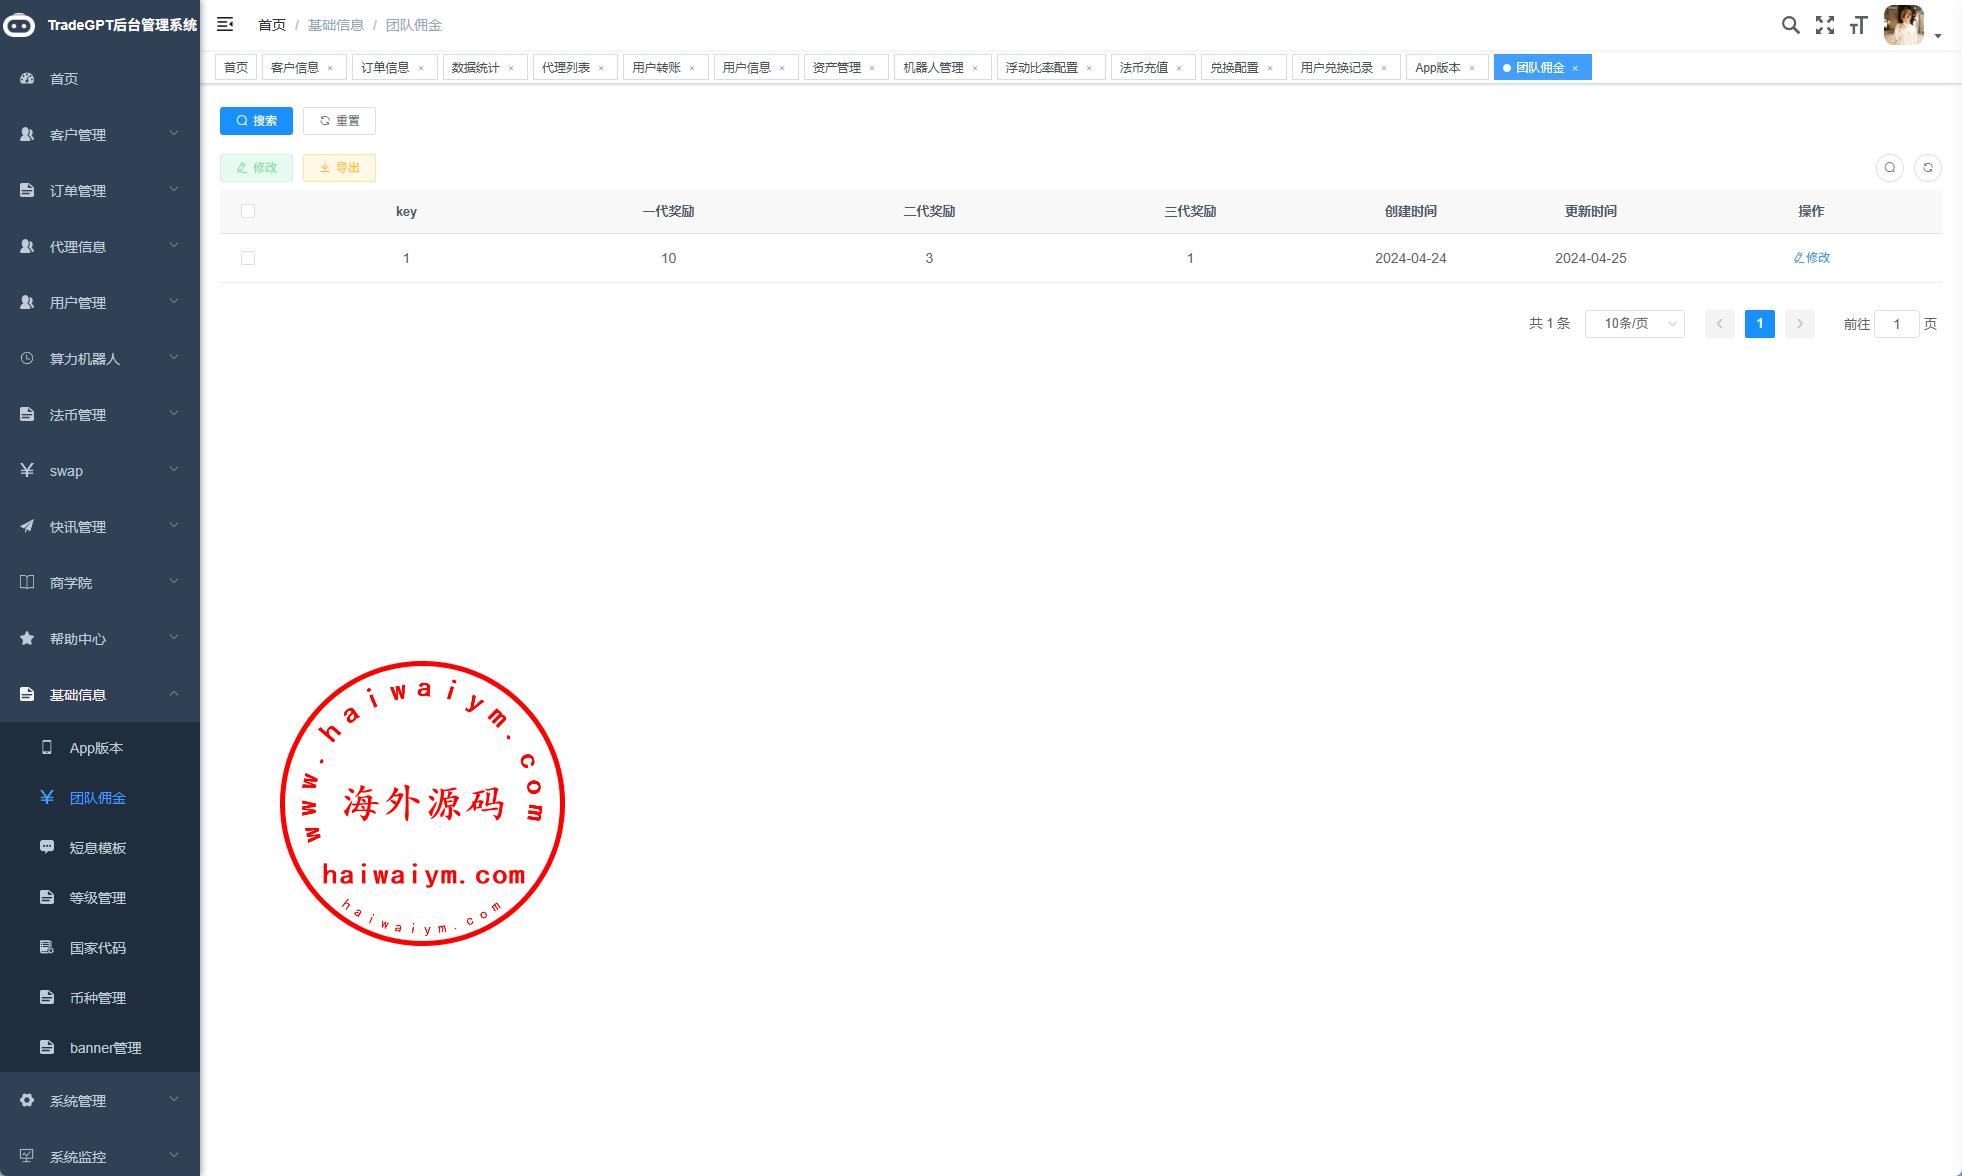Viewport: 1962px width, 1176px height.
Task: Open 国家代码 in the sidebar
Action: point(97,948)
